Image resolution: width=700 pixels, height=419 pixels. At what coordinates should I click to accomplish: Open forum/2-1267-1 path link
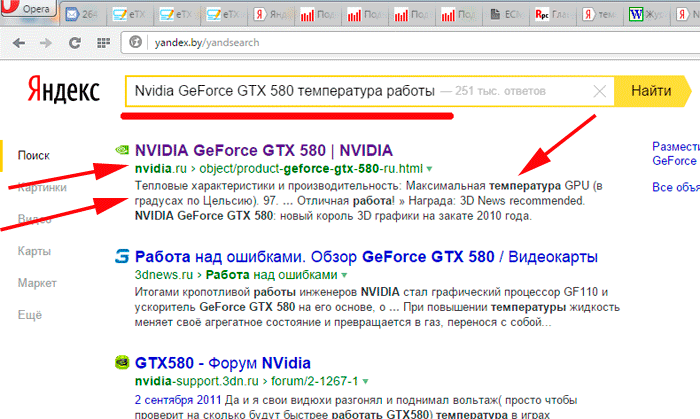pyautogui.click(x=315, y=381)
